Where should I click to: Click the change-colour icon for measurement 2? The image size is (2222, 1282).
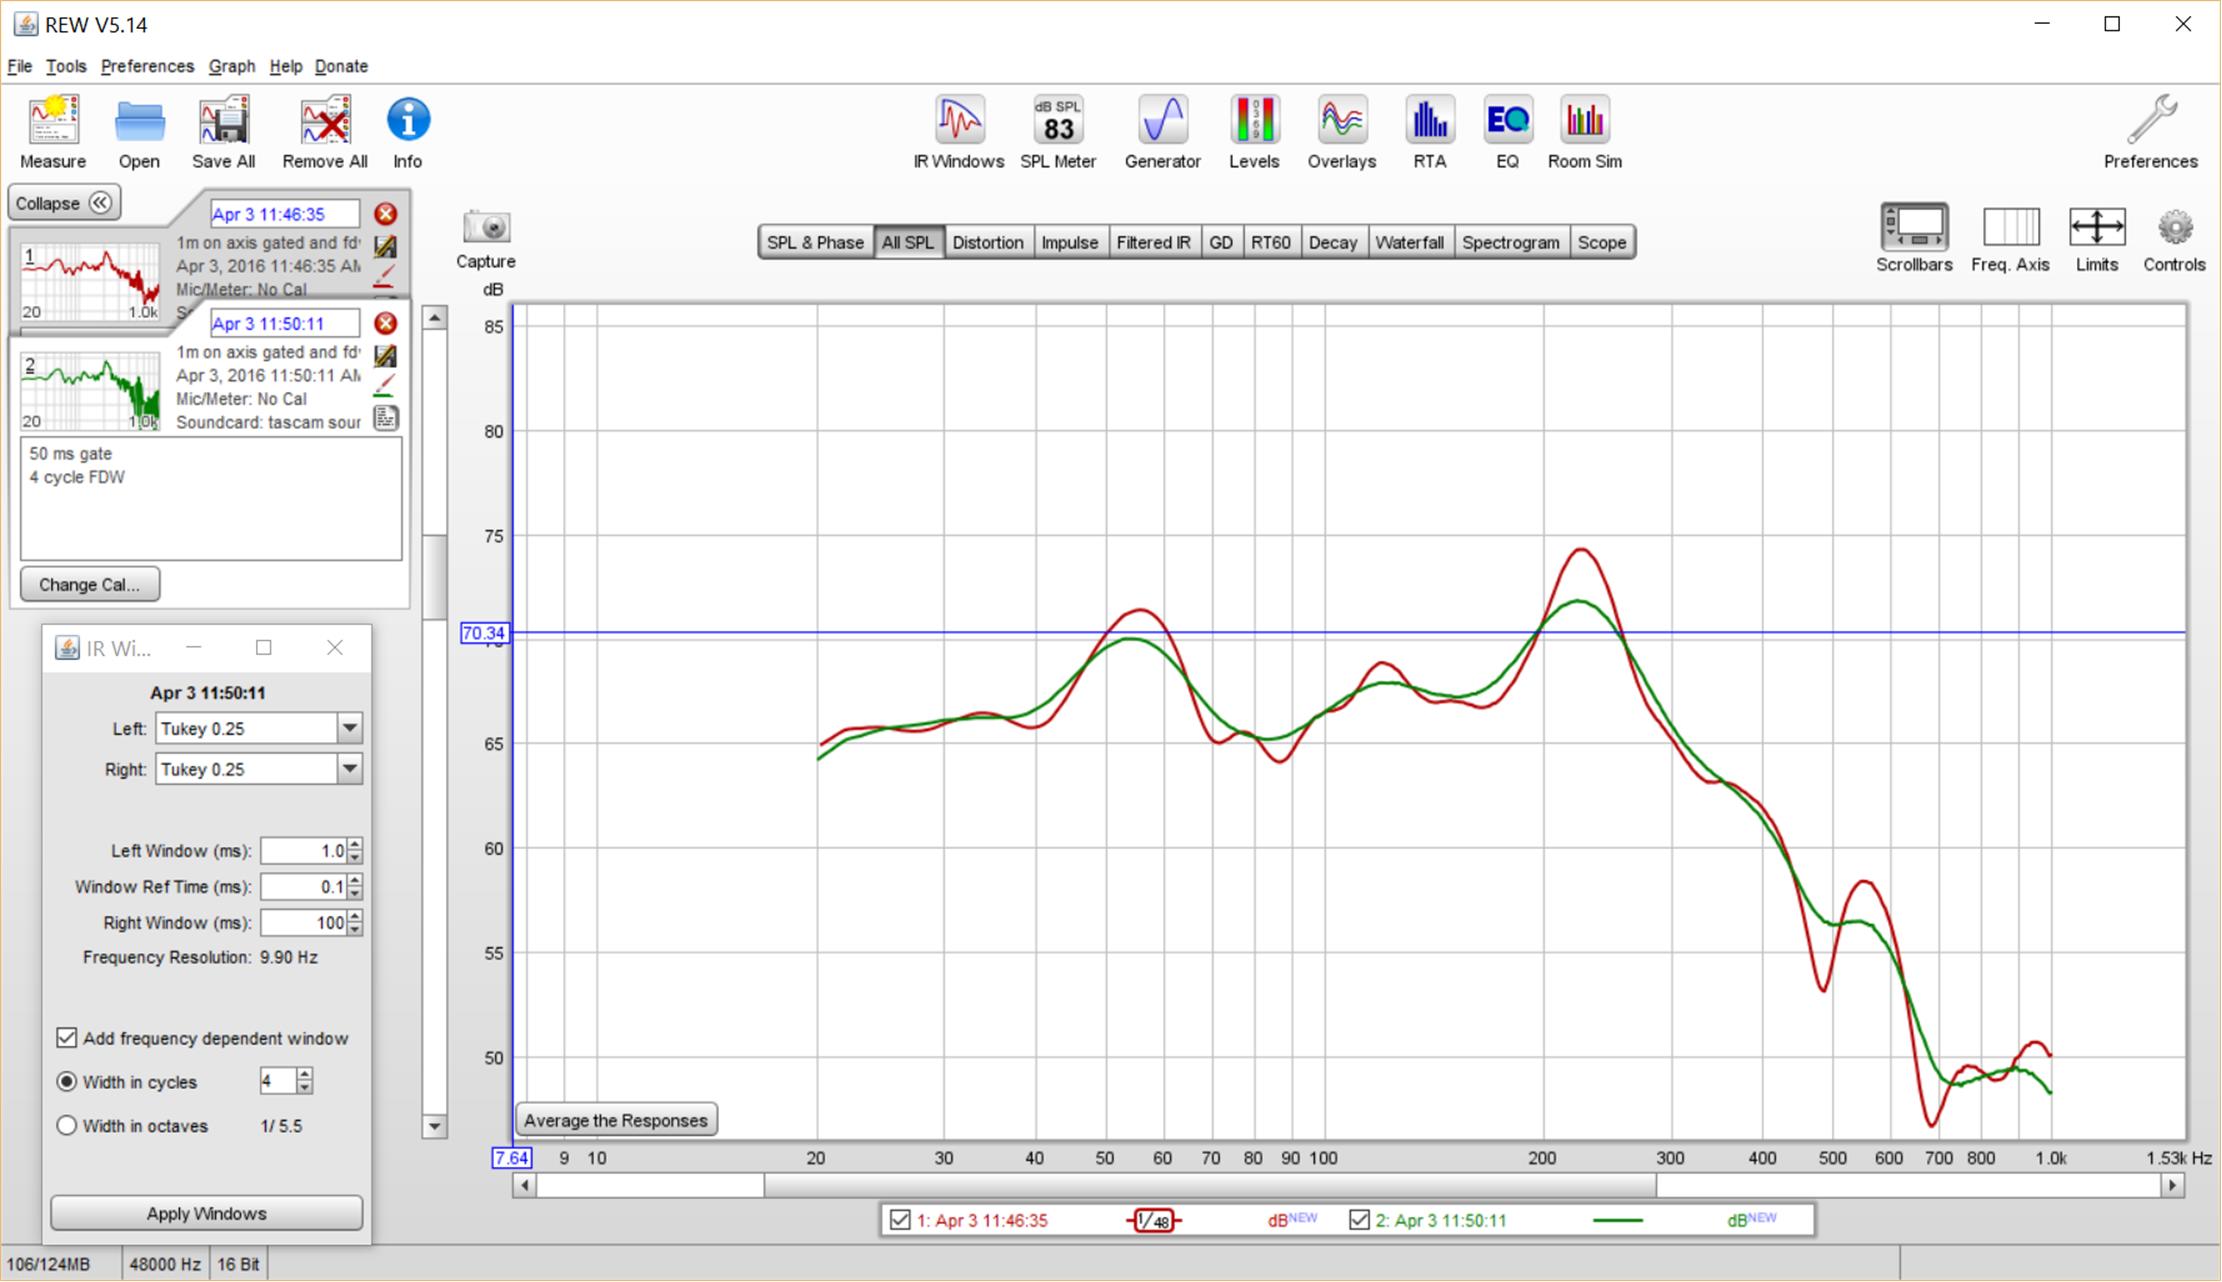385,385
